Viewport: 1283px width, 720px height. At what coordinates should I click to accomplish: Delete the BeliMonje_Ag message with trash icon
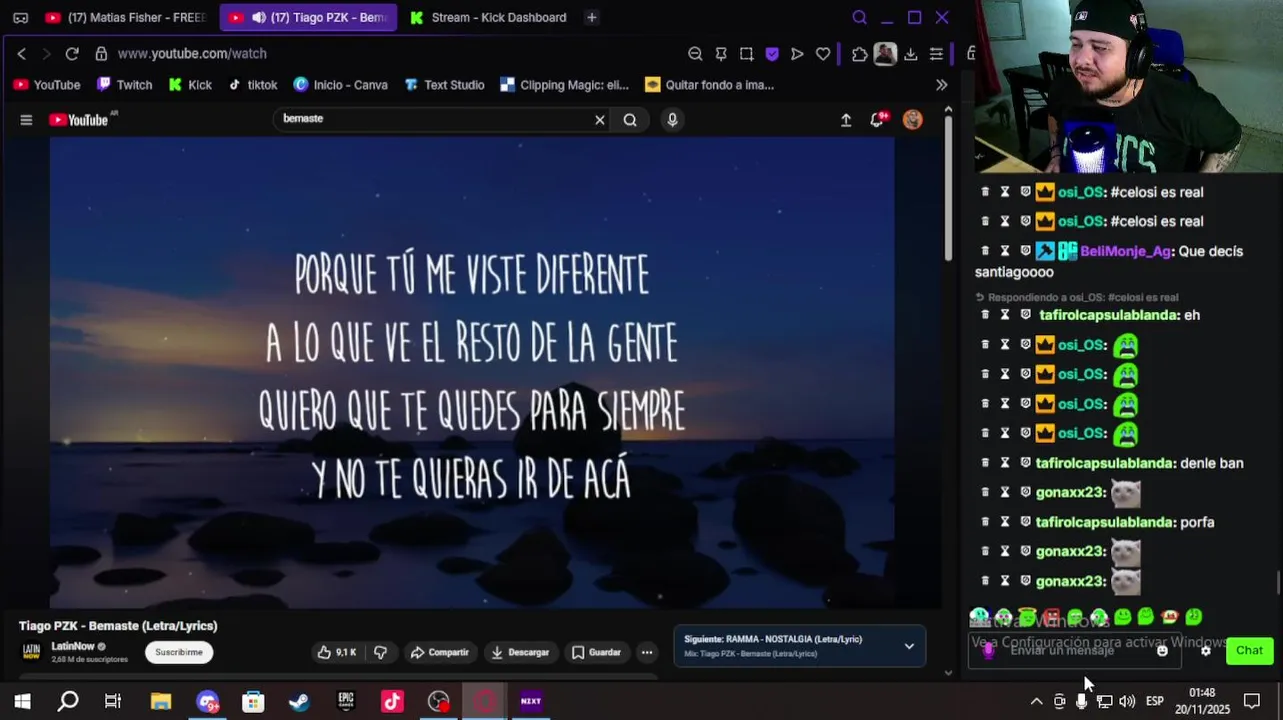click(x=985, y=251)
